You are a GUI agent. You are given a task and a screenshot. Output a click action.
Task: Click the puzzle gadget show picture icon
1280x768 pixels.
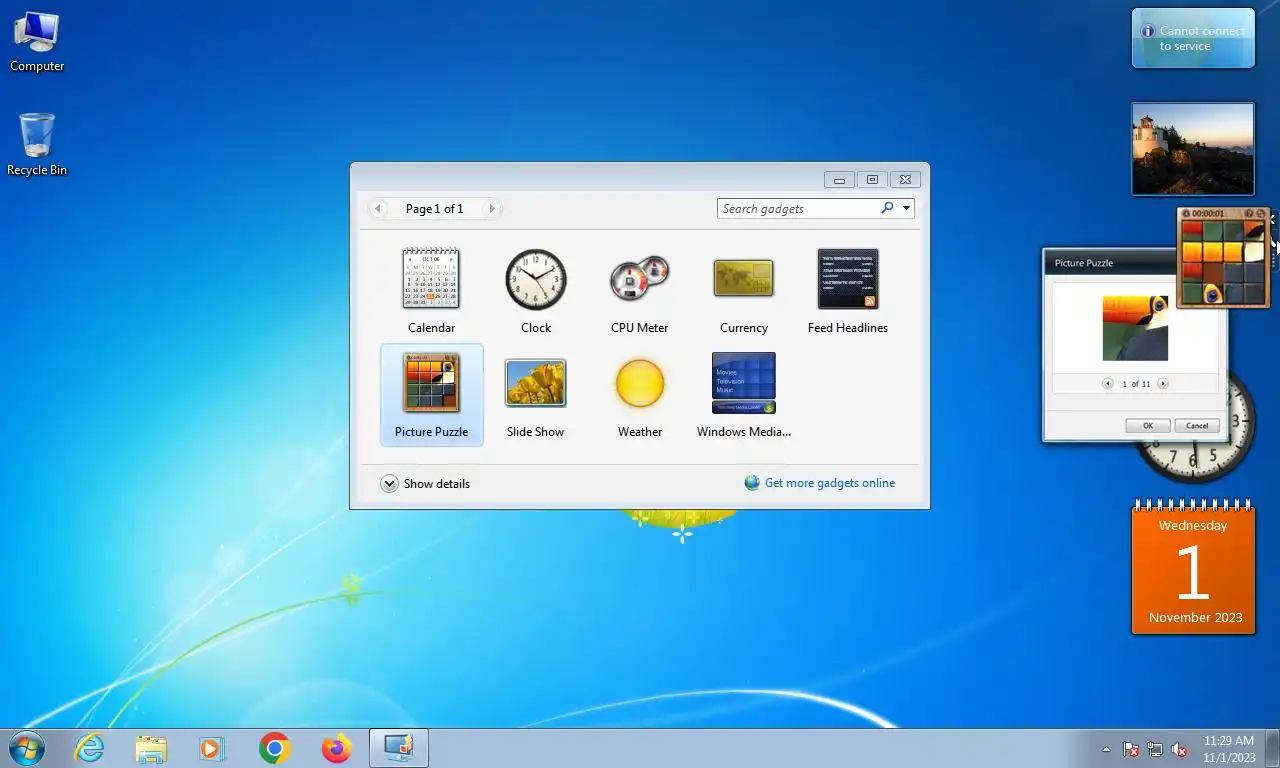[1249, 213]
